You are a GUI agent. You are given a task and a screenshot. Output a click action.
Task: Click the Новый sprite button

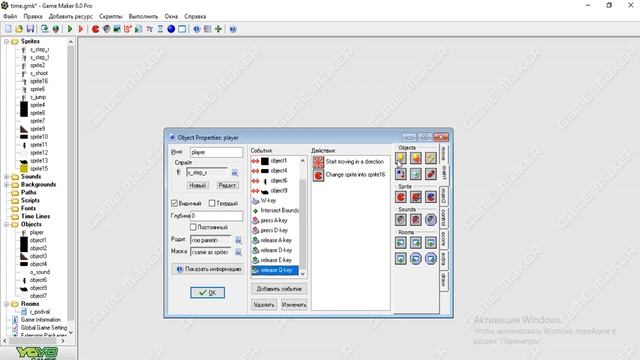pos(198,185)
